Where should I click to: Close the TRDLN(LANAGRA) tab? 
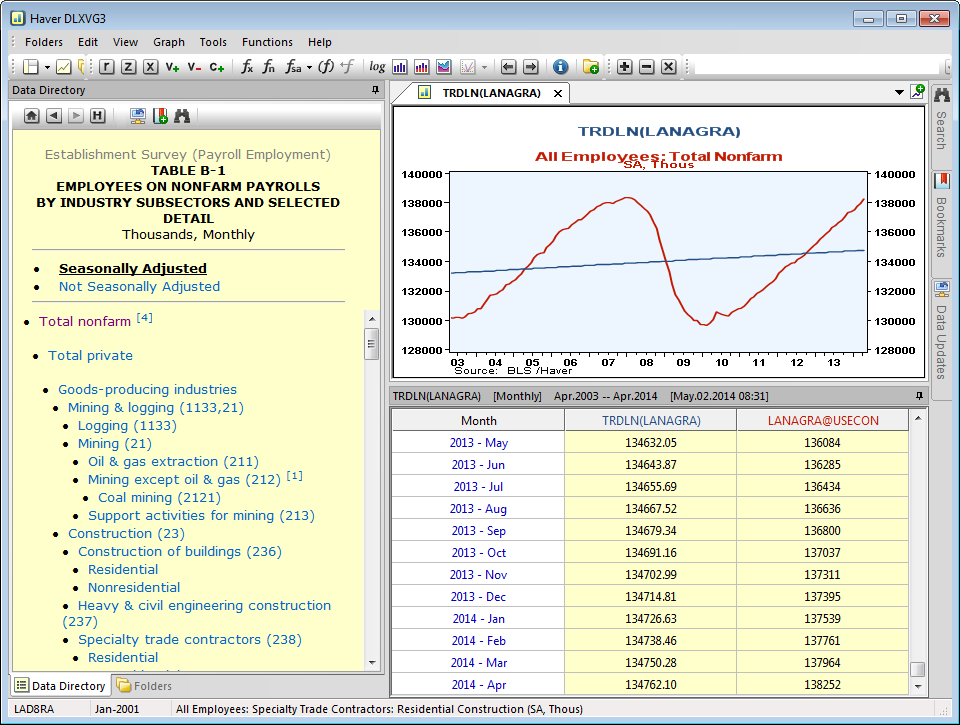(x=558, y=93)
